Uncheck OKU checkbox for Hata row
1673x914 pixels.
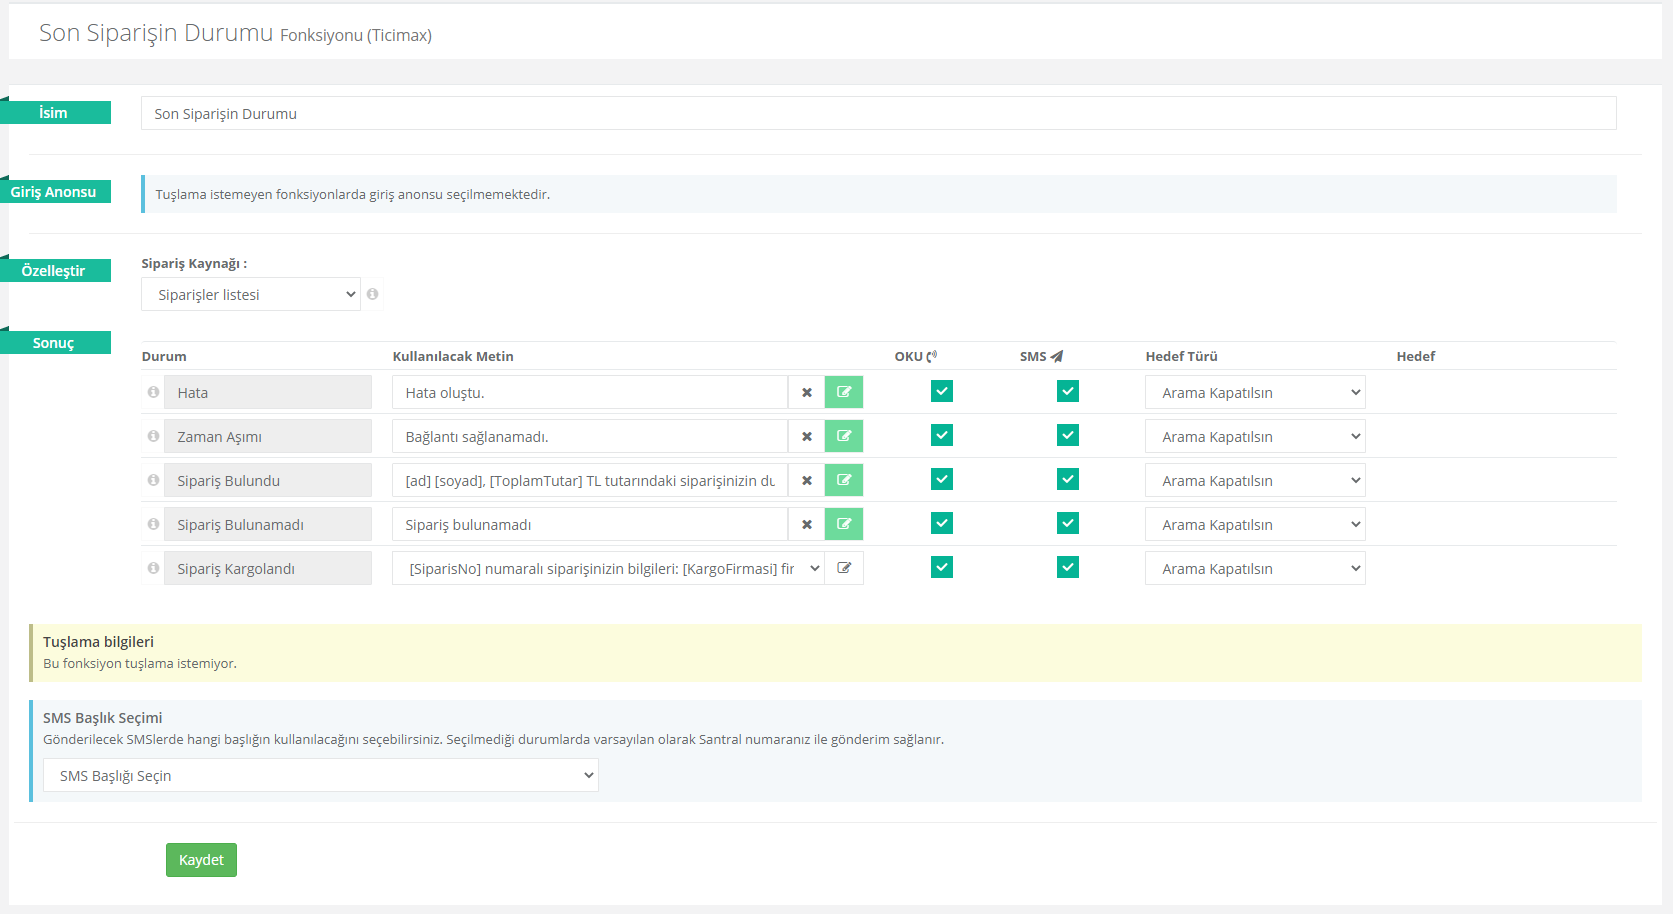click(x=941, y=391)
